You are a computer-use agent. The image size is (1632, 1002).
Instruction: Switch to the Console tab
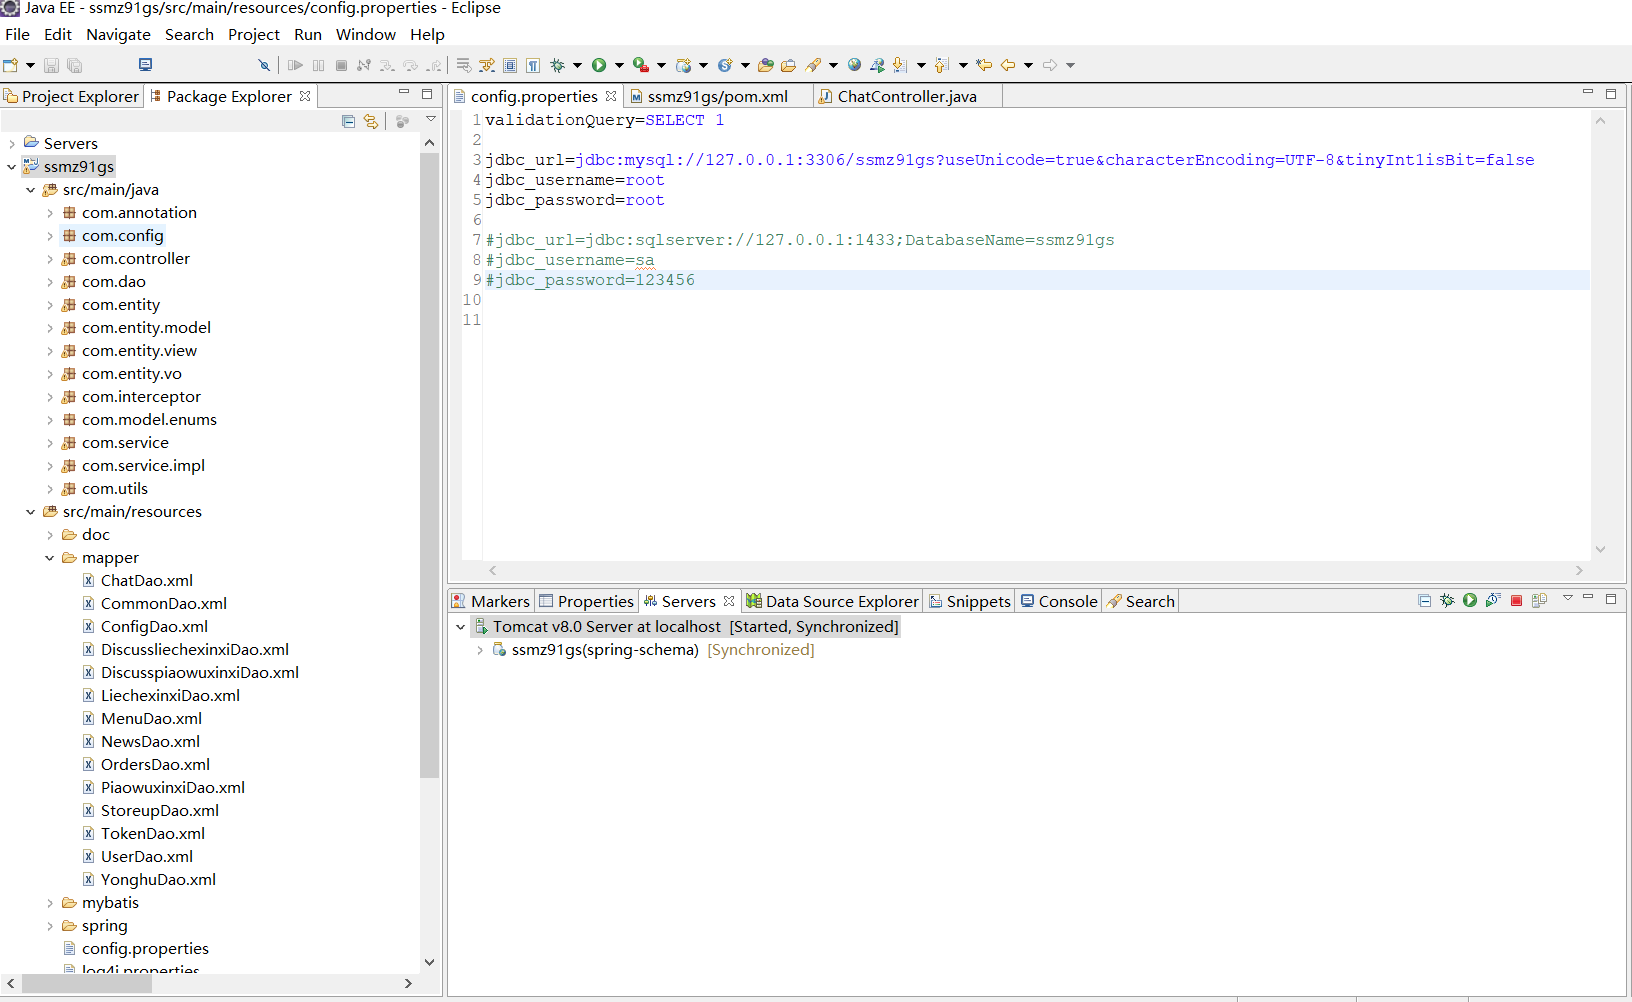(1059, 601)
